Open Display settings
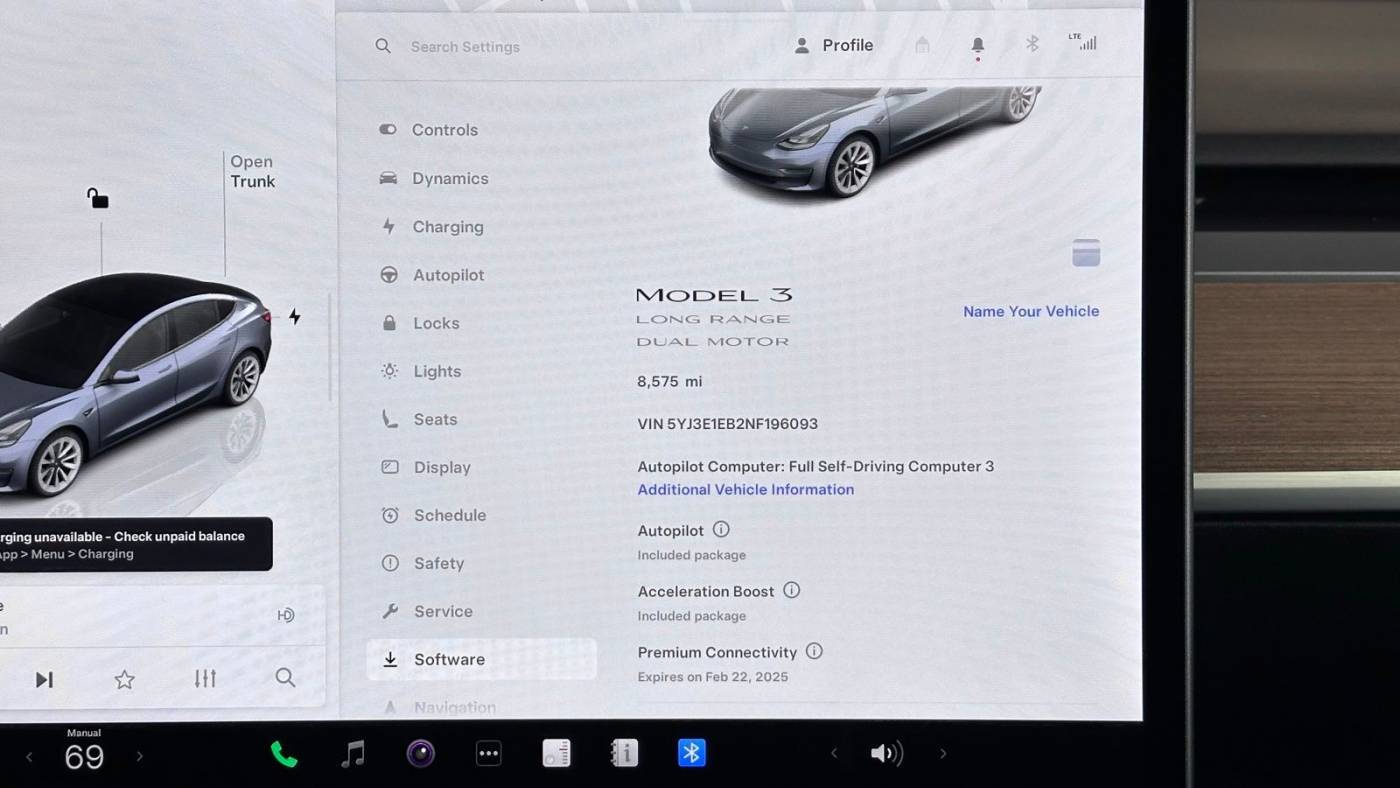This screenshot has width=1400, height=788. [426, 467]
